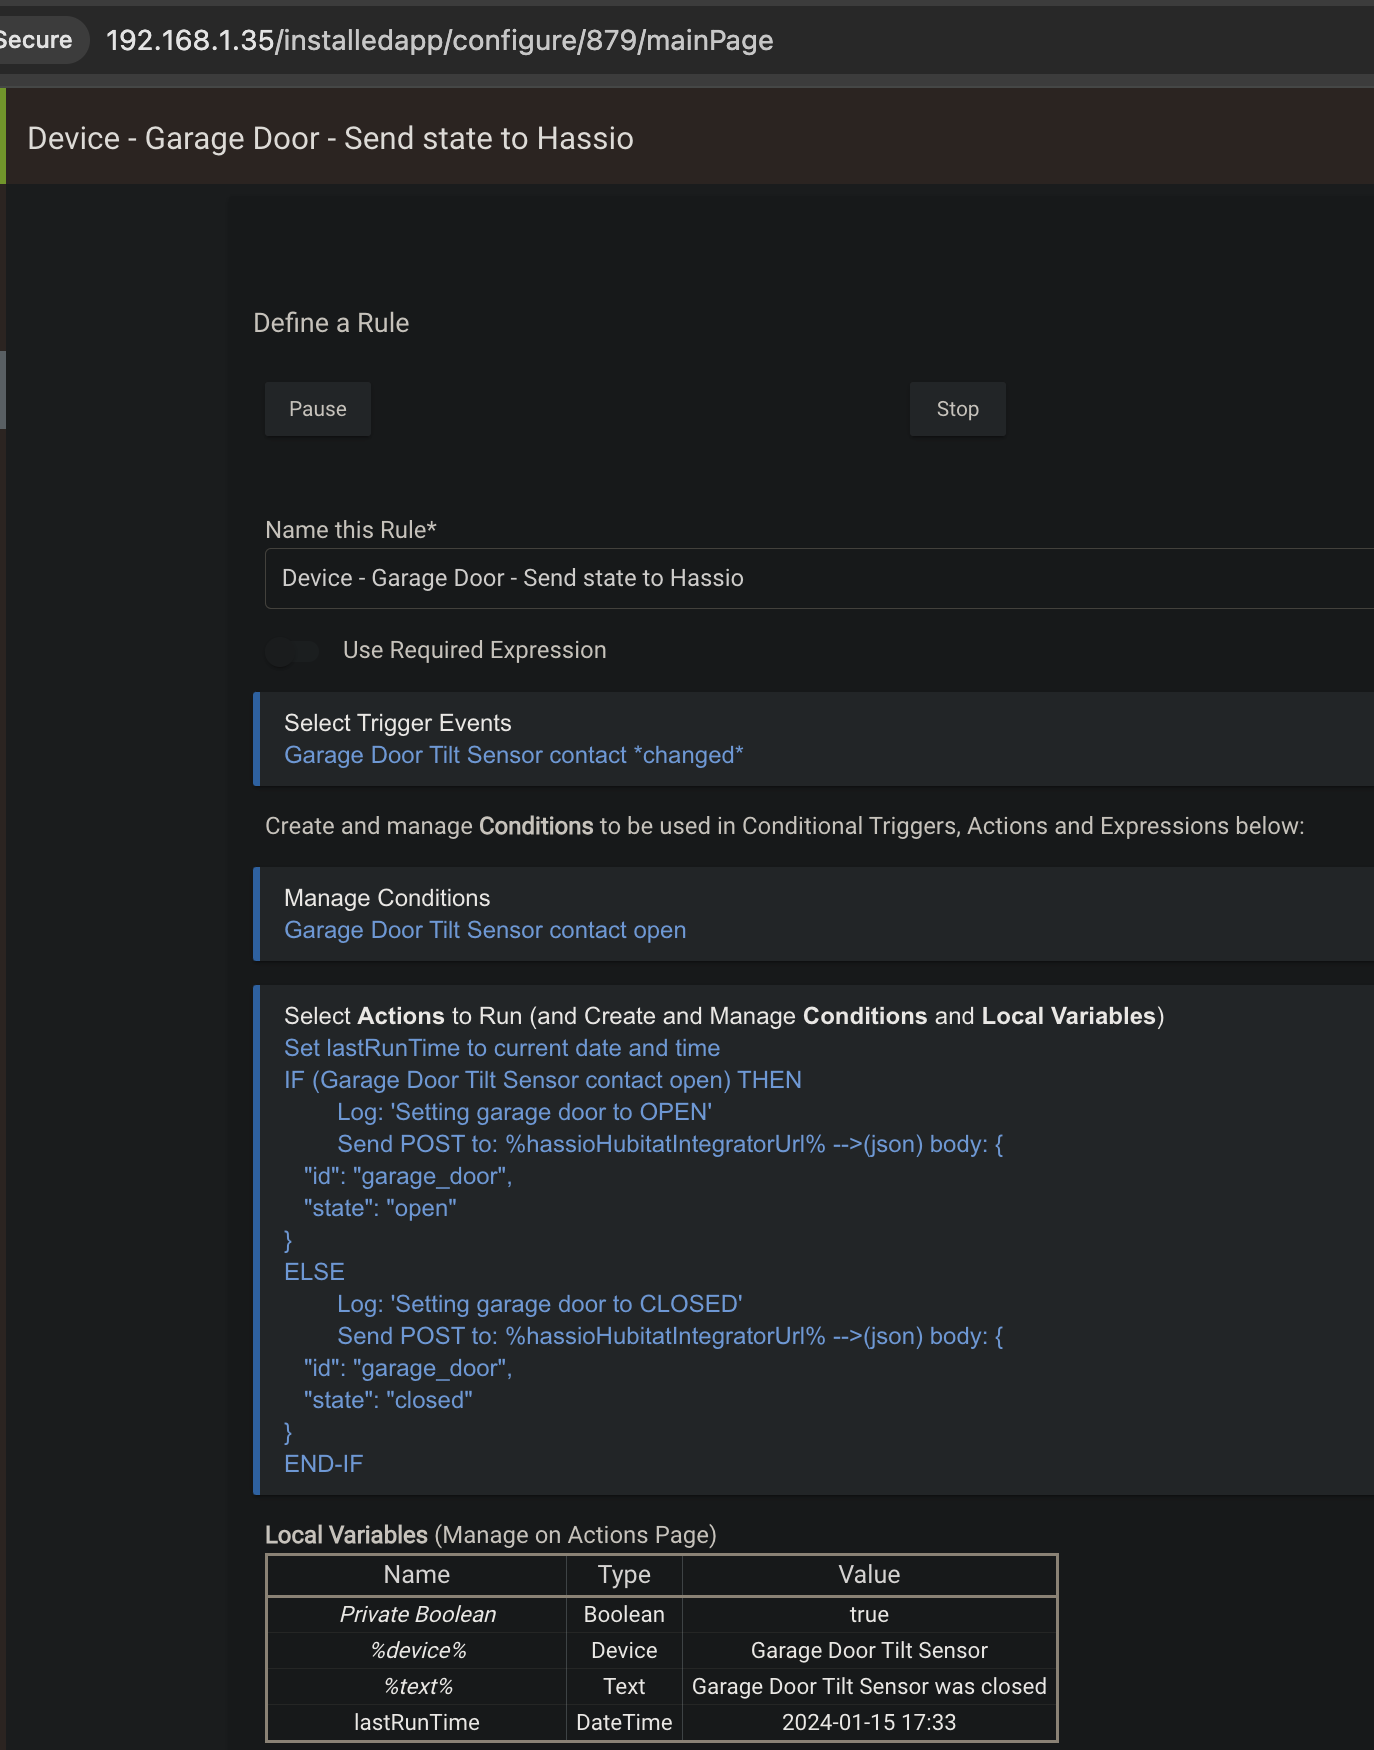Open the Garage Door Tilt Sensor contact changed trigger
Screen dimensions: 1374x1750
point(513,755)
